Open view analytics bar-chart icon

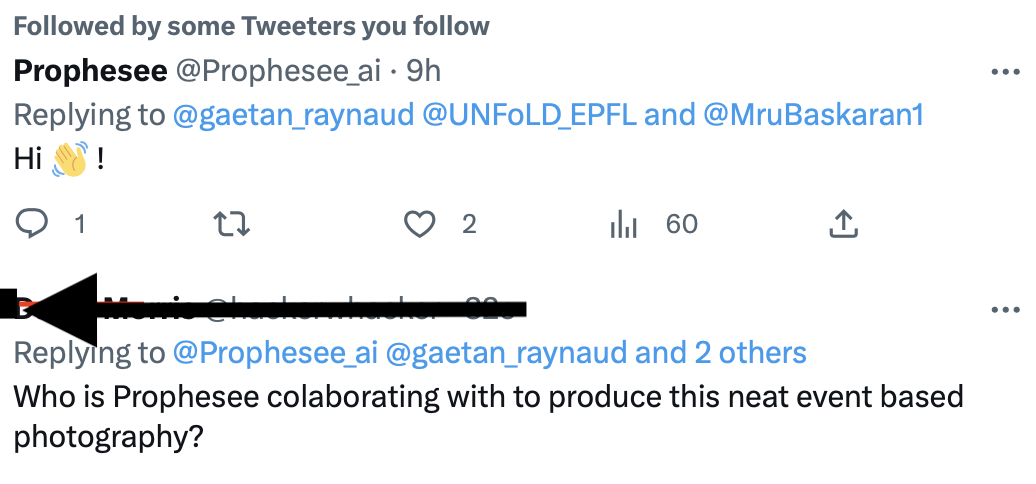coord(623,224)
